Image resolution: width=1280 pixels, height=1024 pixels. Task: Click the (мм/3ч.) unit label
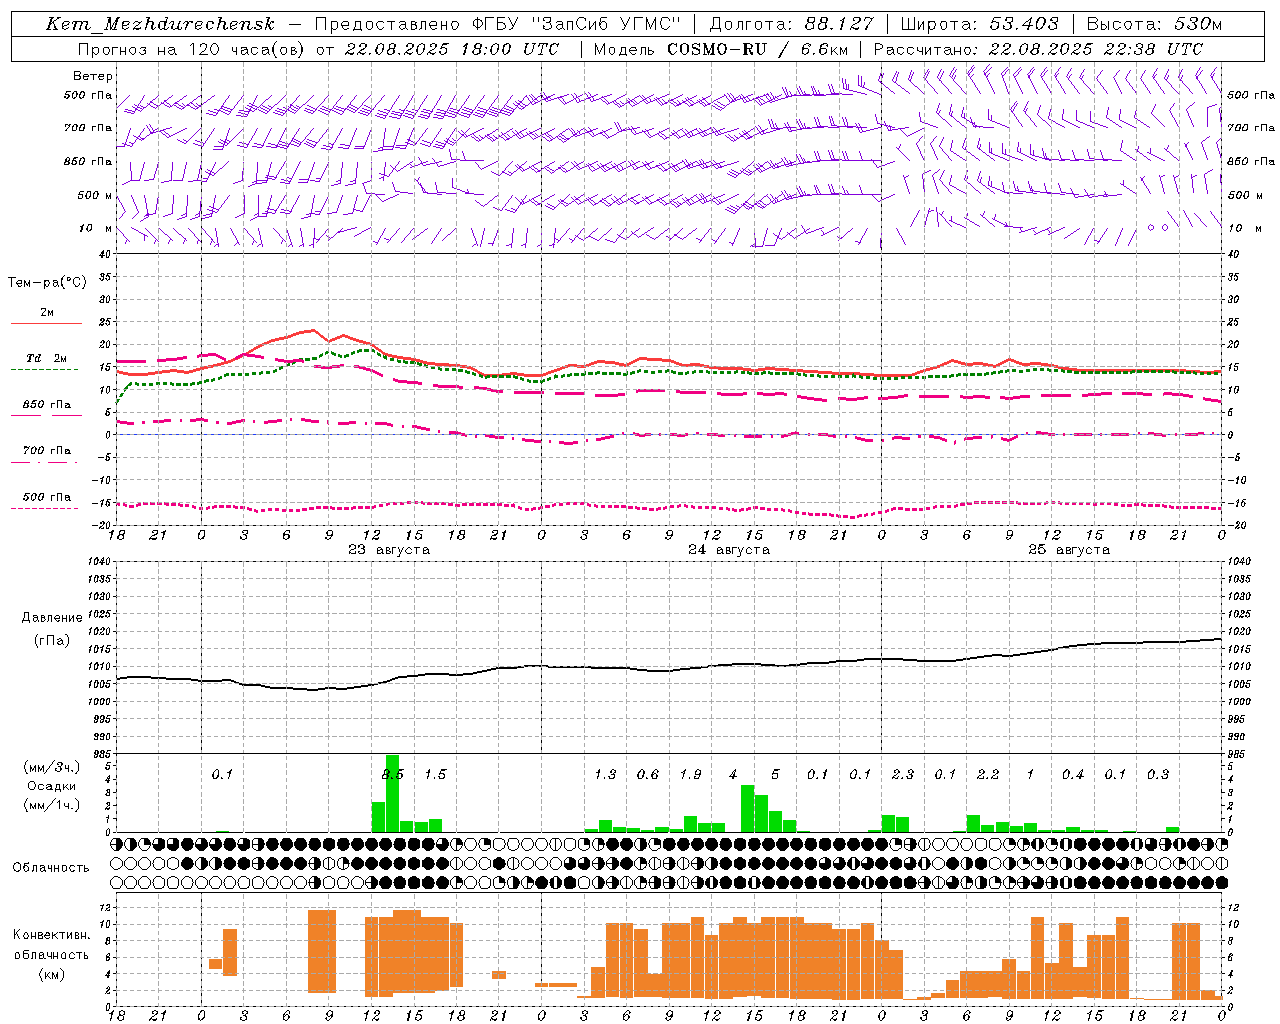click(51, 767)
